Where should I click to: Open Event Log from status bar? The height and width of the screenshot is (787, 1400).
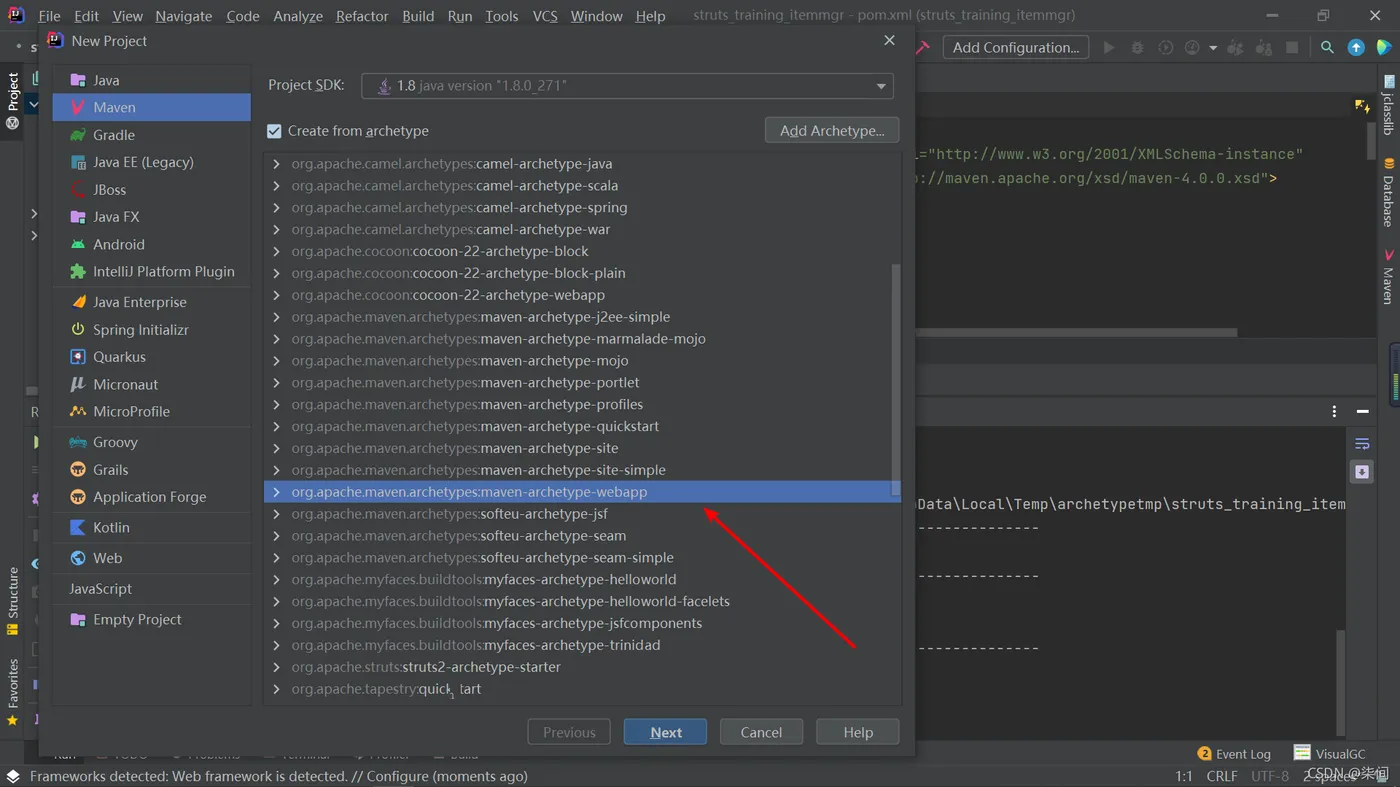[x=1234, y=754]
